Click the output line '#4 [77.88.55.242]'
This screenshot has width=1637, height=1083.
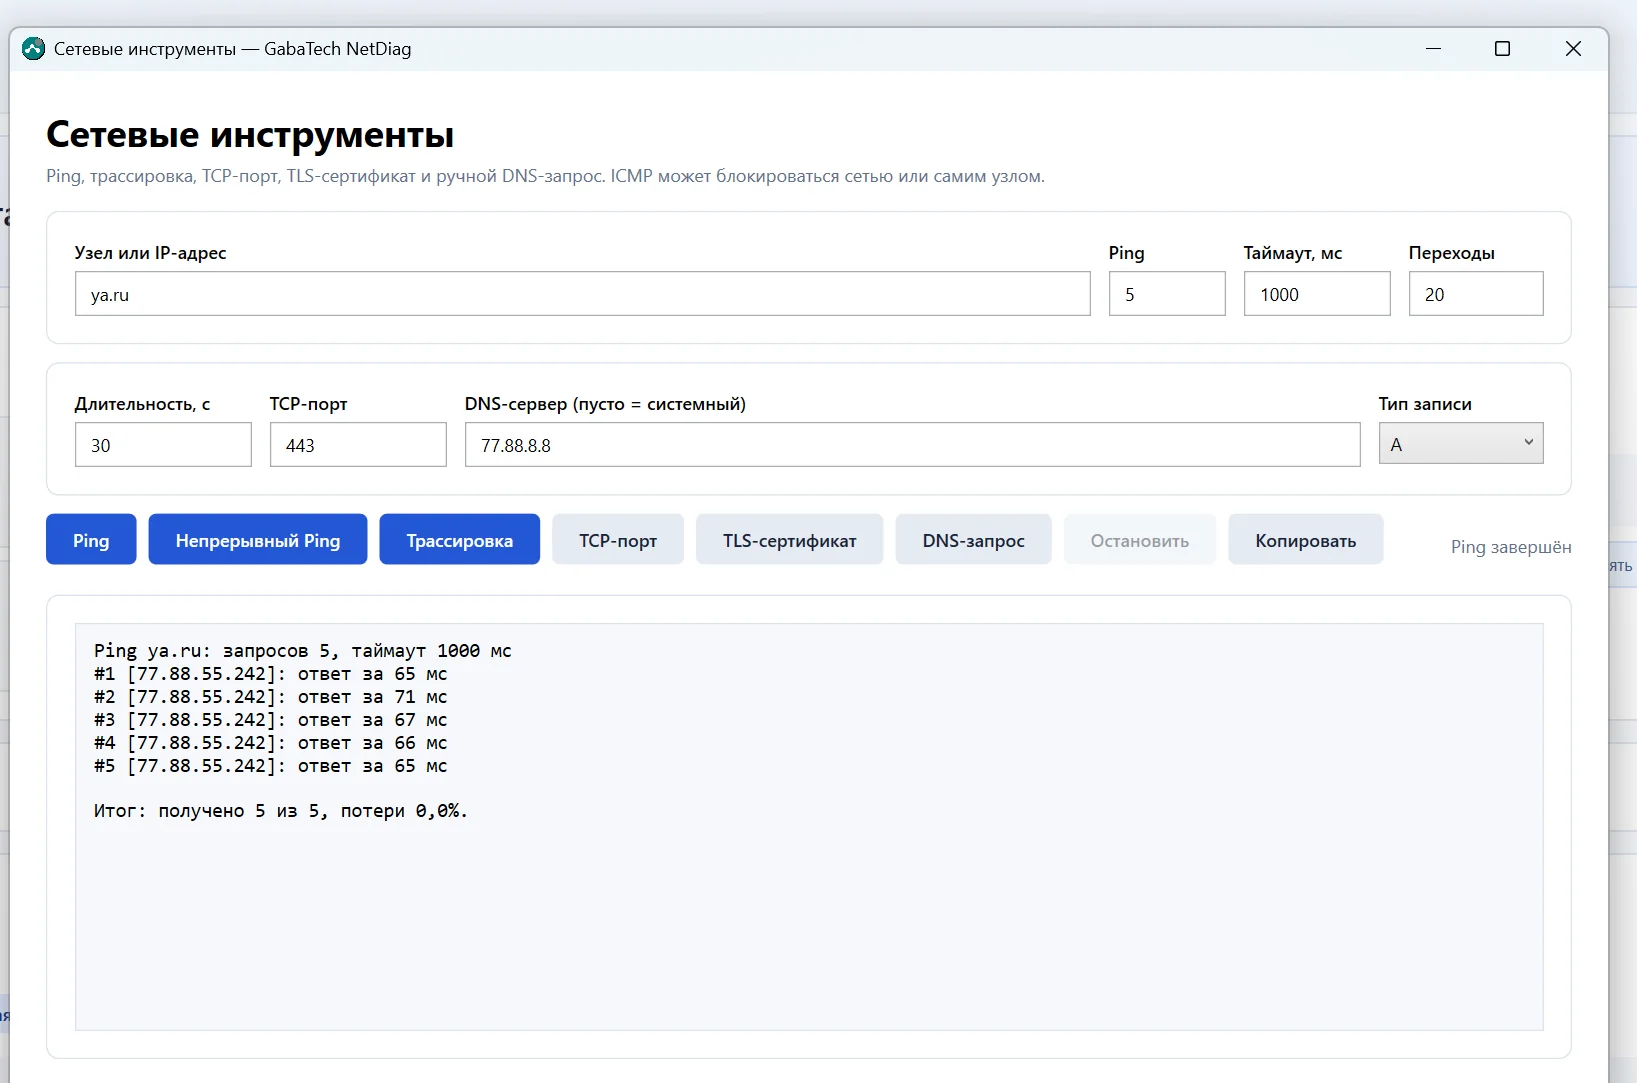point(271,743)
